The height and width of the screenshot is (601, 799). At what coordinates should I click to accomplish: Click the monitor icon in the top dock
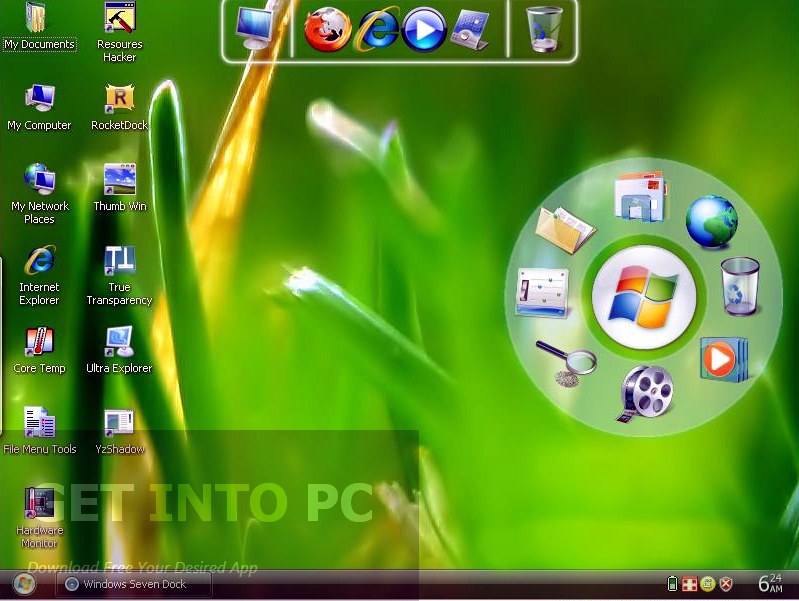coord(254,29)
